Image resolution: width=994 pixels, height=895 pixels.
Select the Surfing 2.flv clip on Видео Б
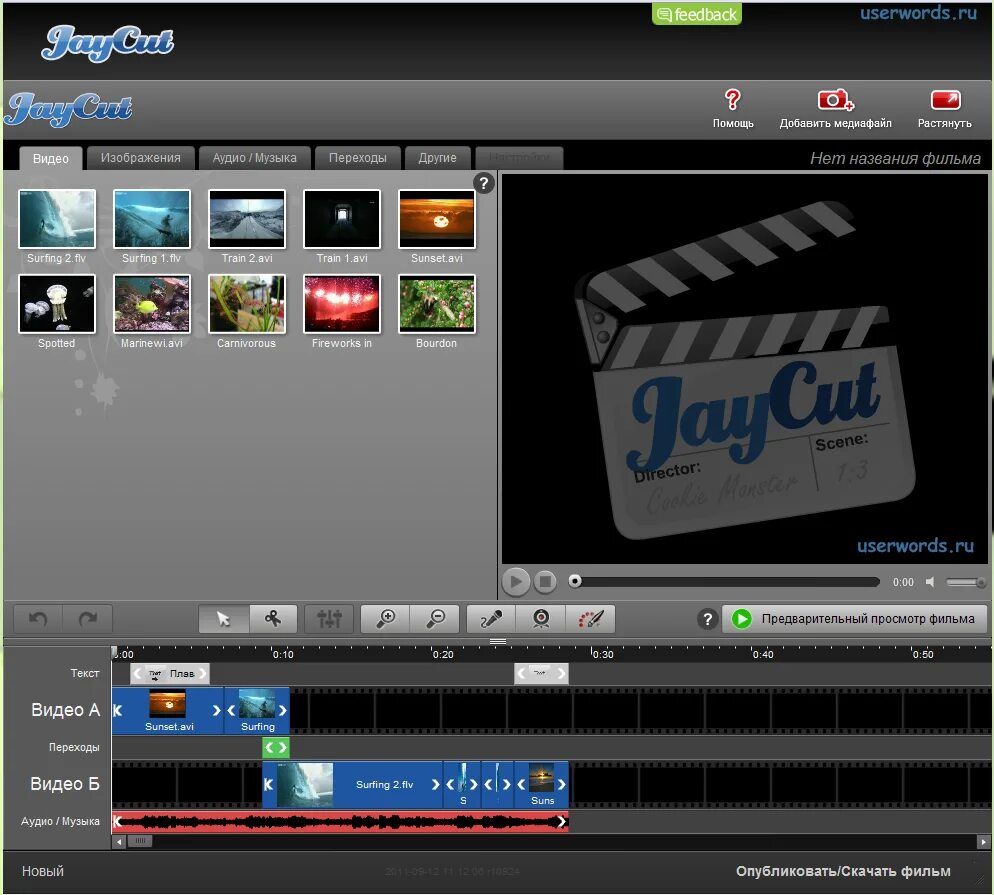(x=352, y=785)
